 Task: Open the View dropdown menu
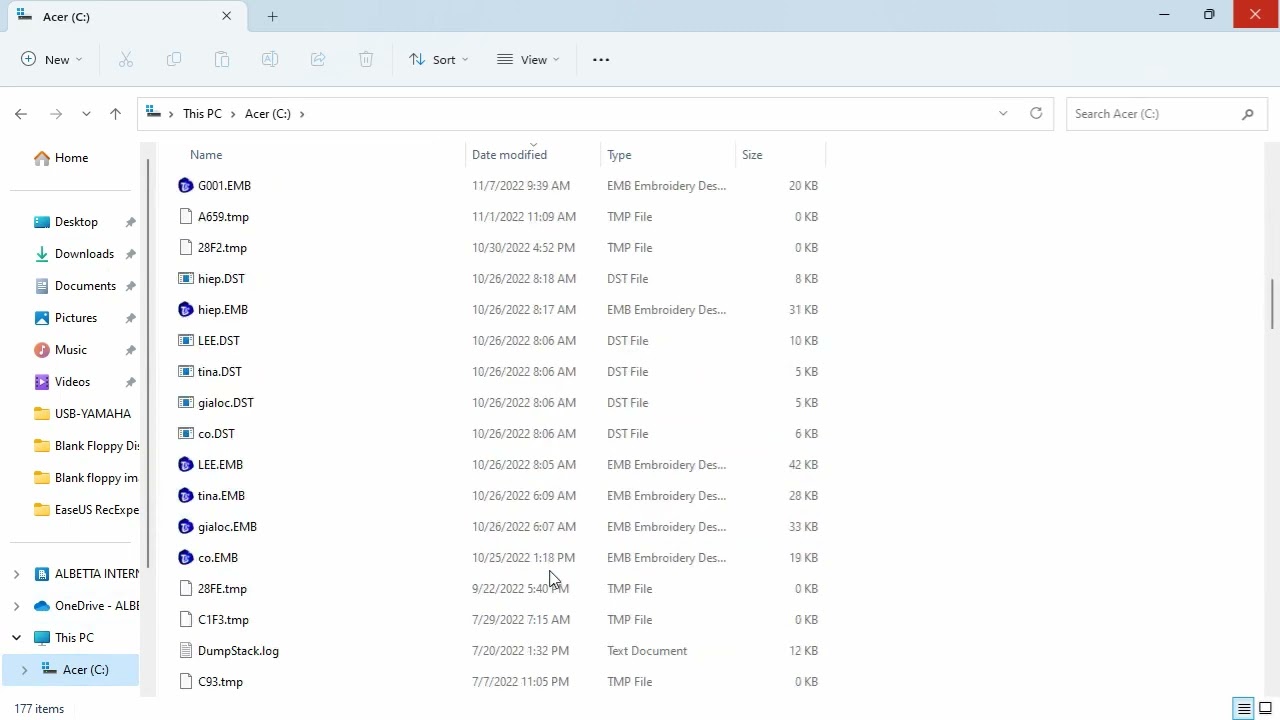(528, 60)
